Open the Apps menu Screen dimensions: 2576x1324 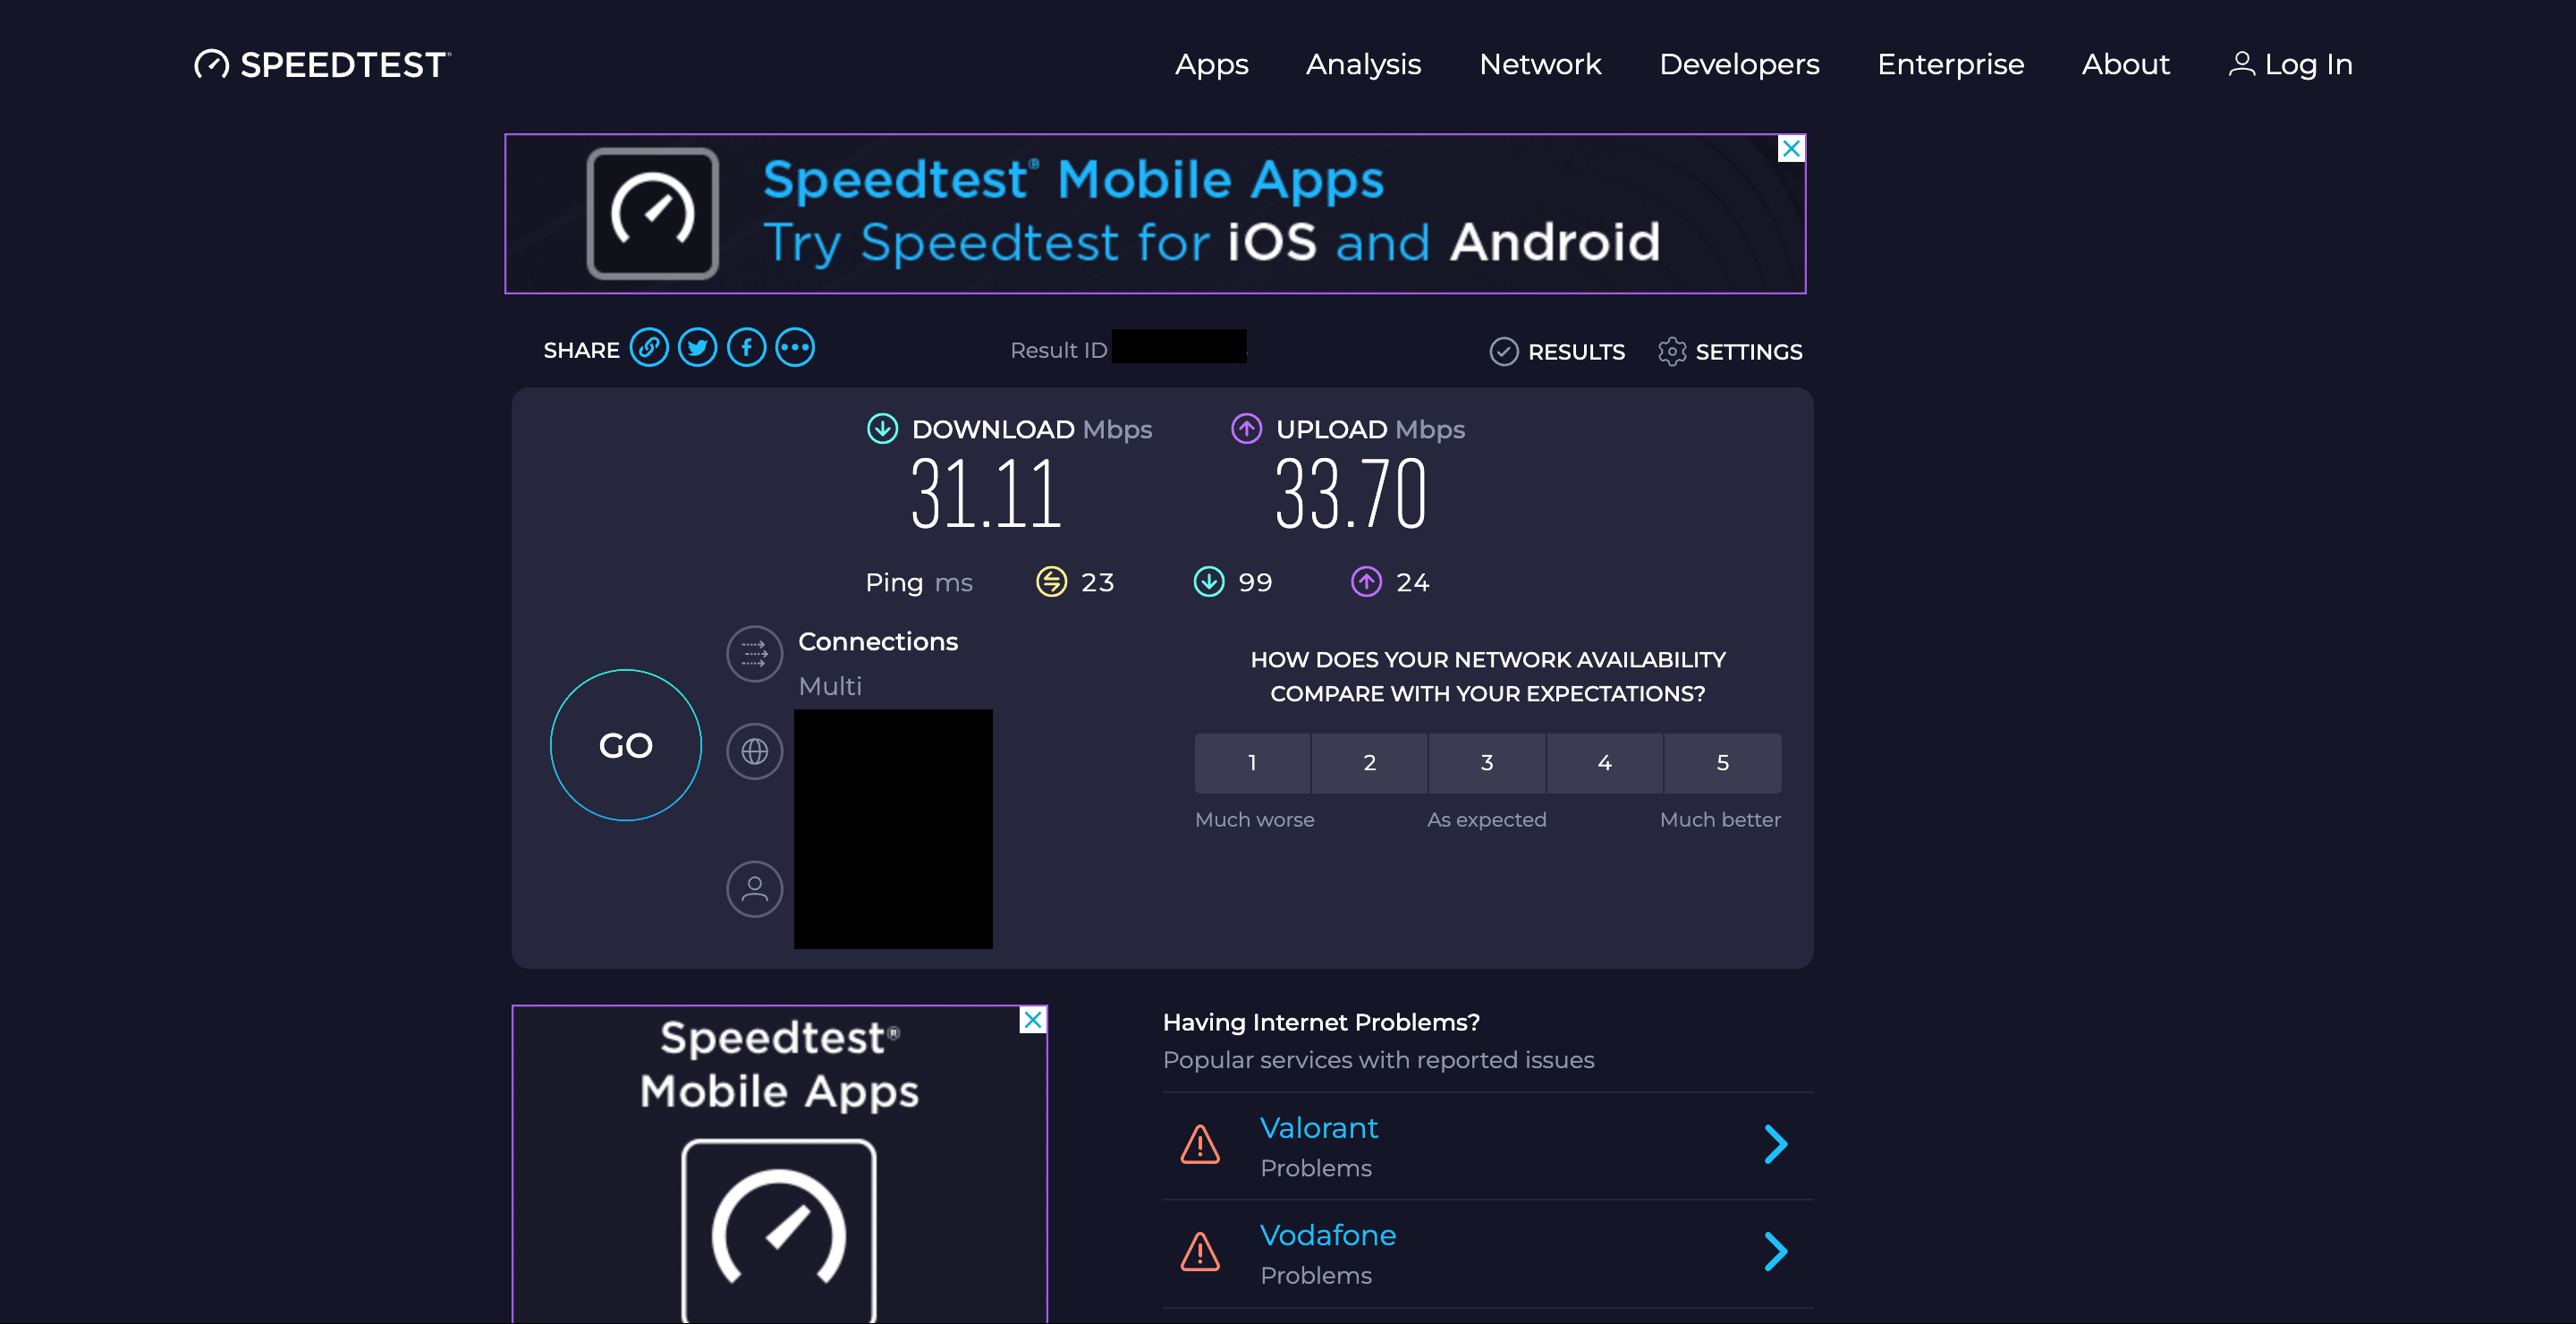click(1211, 65)
